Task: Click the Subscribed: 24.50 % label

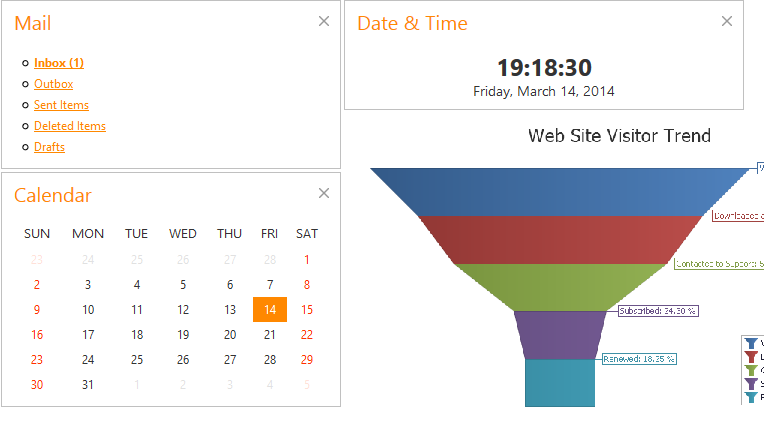Action: coord(658,311)
